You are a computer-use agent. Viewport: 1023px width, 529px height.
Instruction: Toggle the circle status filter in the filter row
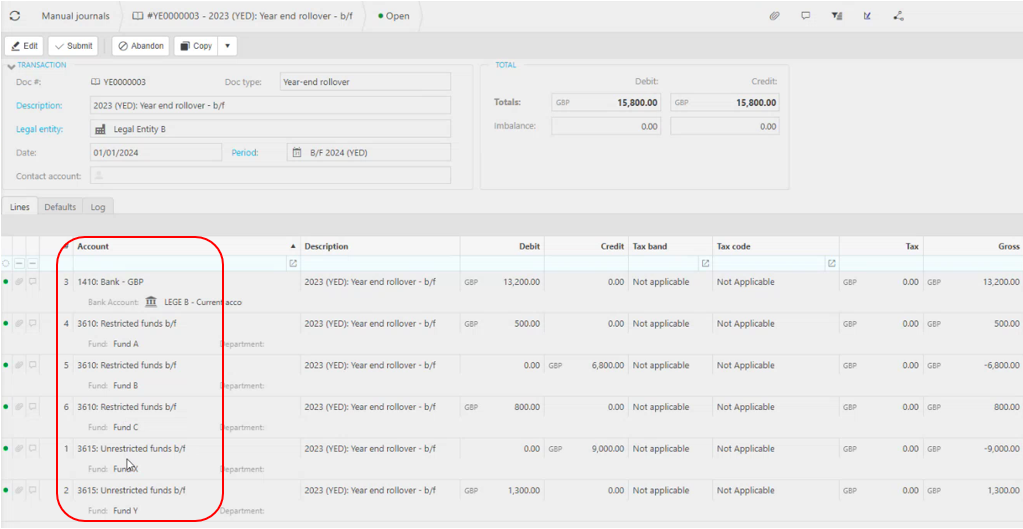pyautogui.click(x=6, y=264)
